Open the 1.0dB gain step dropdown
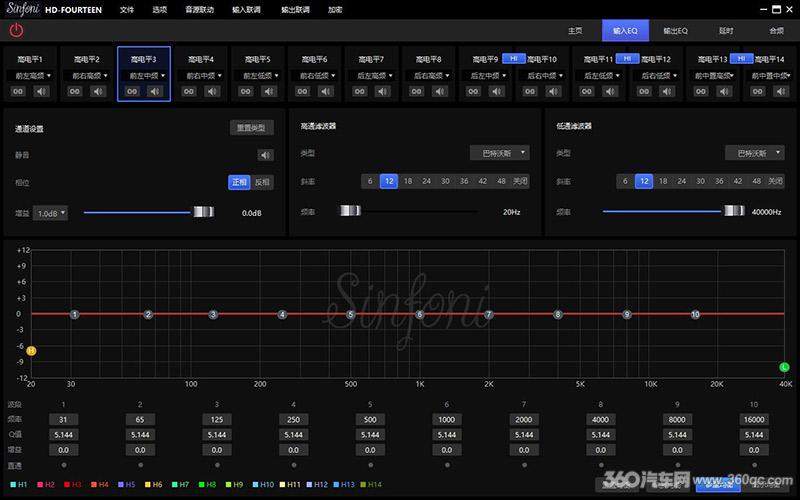The width and height of the screenshot is (800, 500). coord(50,213)
